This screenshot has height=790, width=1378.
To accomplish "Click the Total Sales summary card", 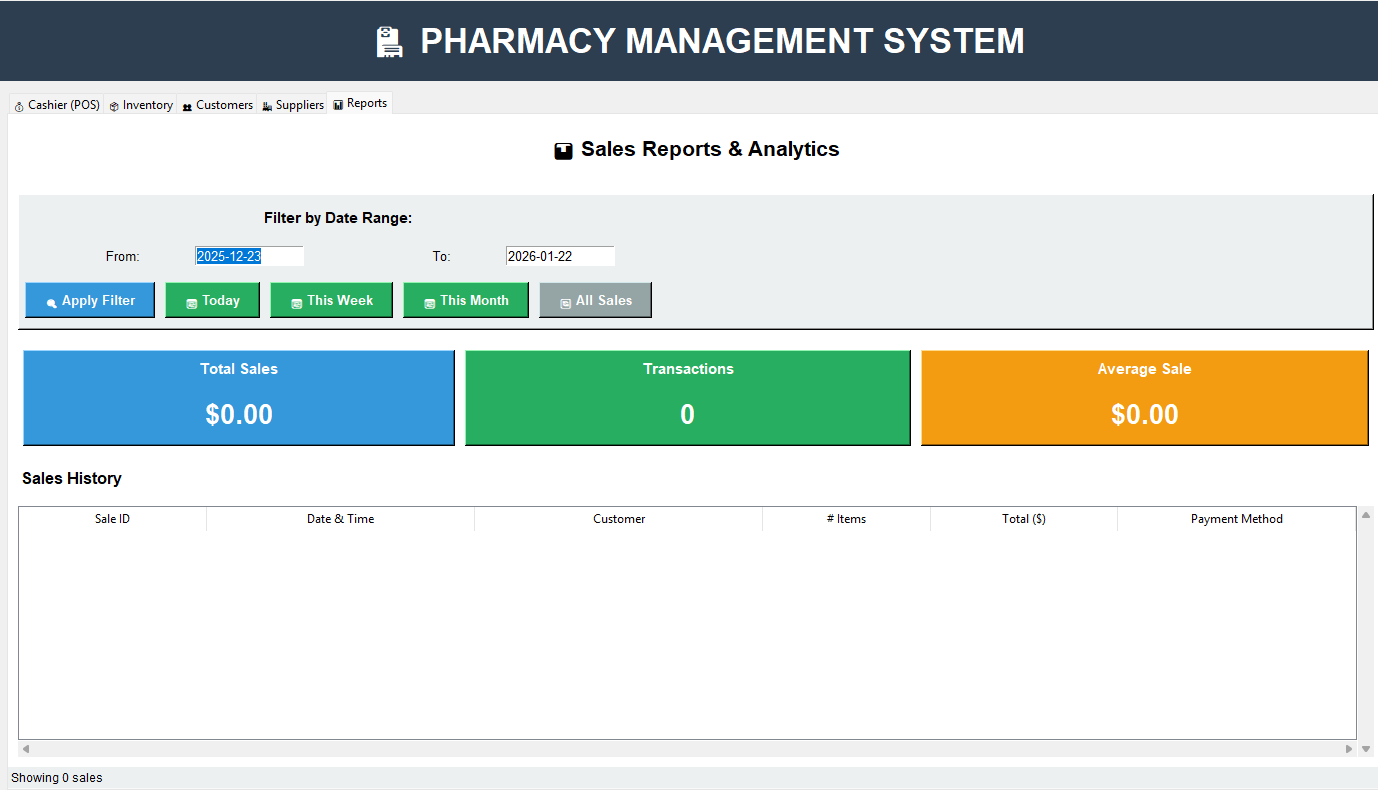I will coord(238,397).
